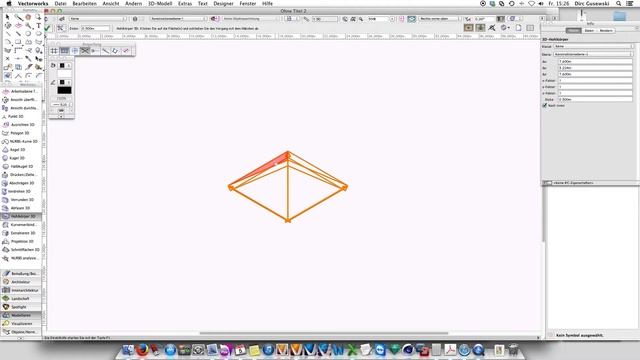640x360 pixels.
Task: Select the arrow selection tool
Action: (7, 18)
